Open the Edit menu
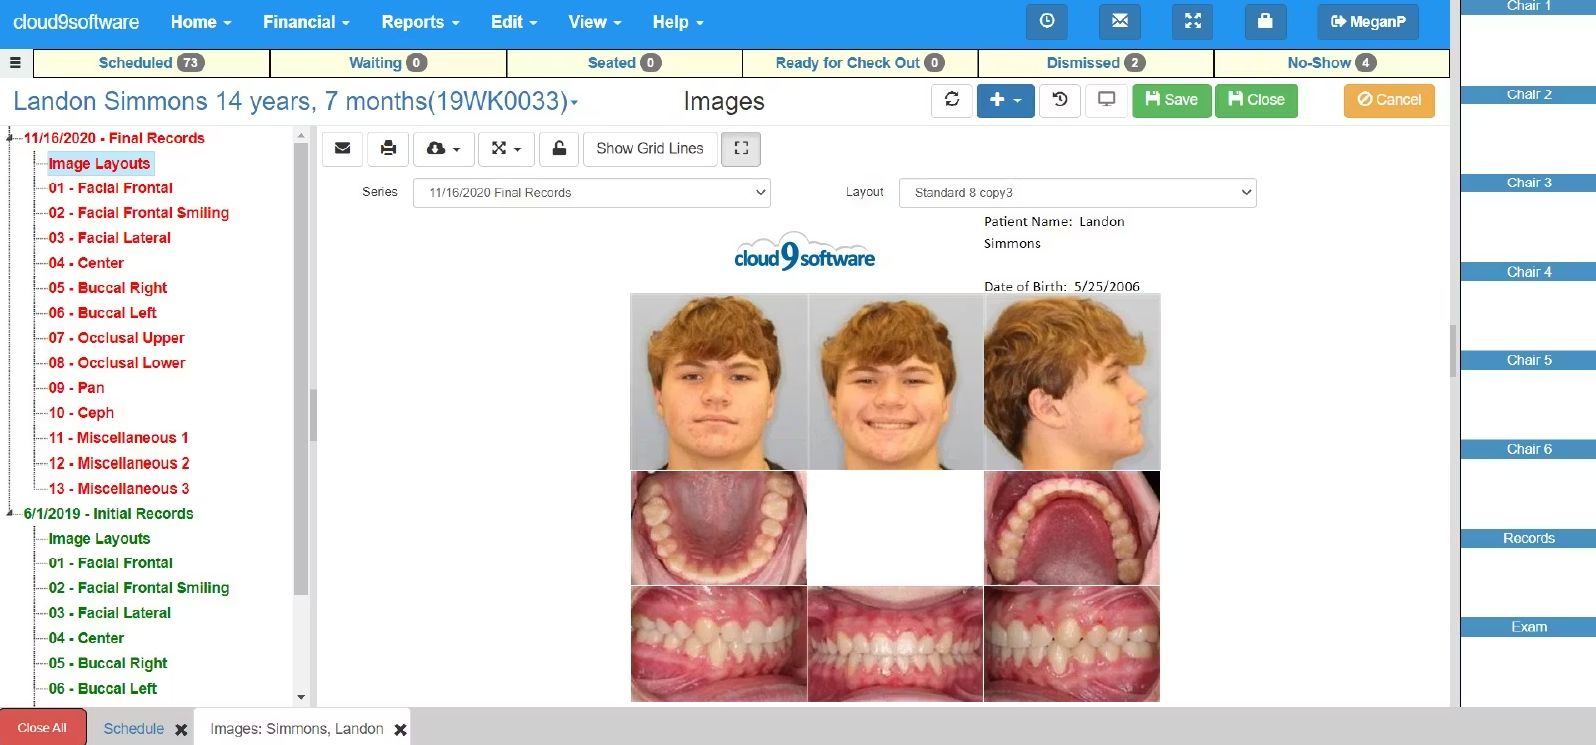1596x745 pixels. pyautogui.click(x=514, y=22)
